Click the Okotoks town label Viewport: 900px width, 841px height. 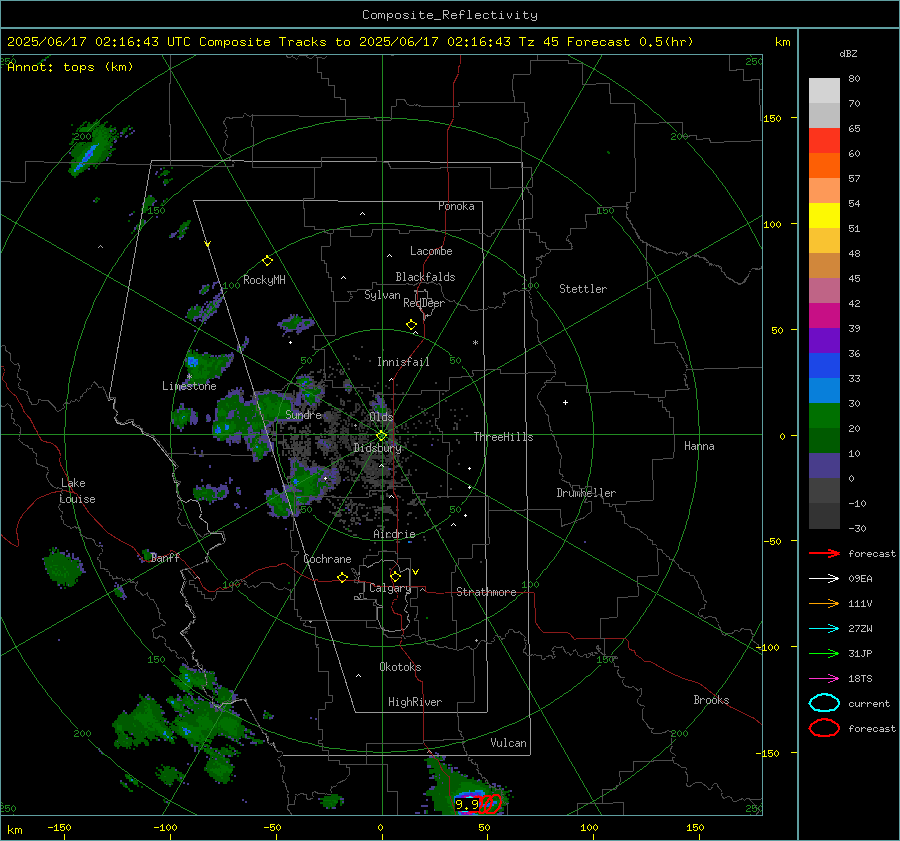(x=400, y=667)
